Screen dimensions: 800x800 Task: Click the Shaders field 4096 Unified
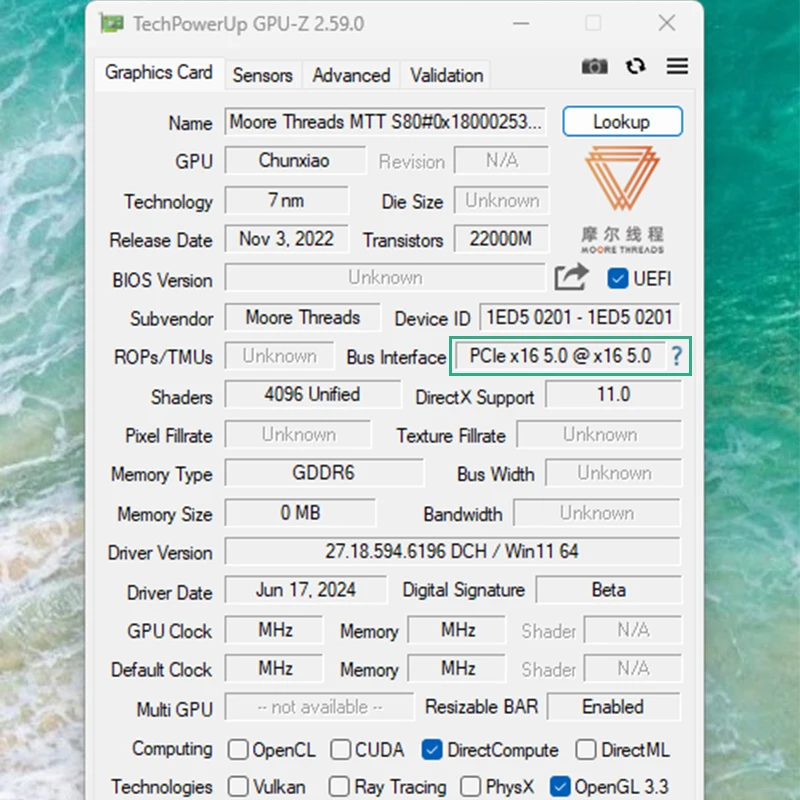tap(312, 394)
